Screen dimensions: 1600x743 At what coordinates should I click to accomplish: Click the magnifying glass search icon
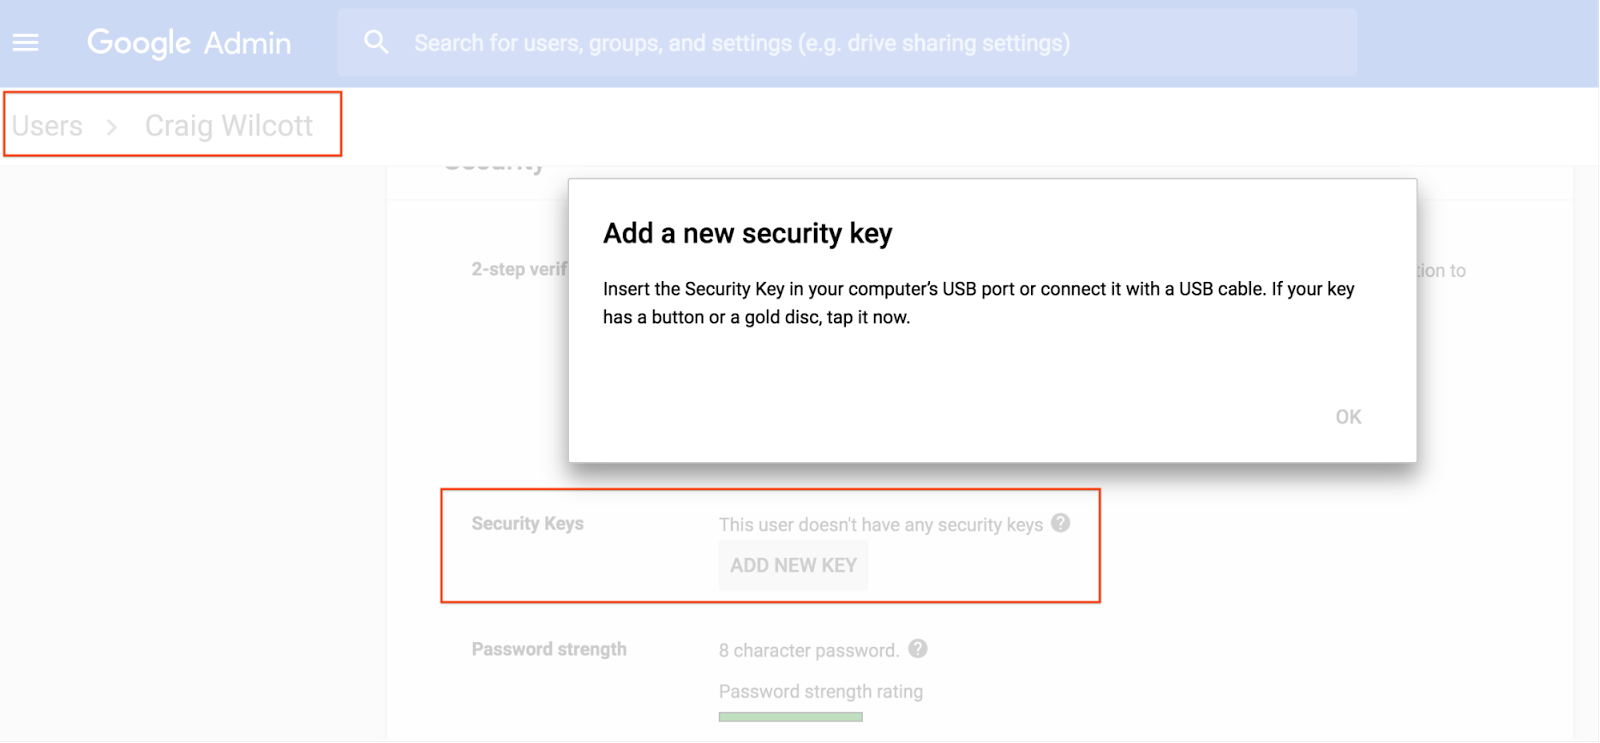coord(376,42)
